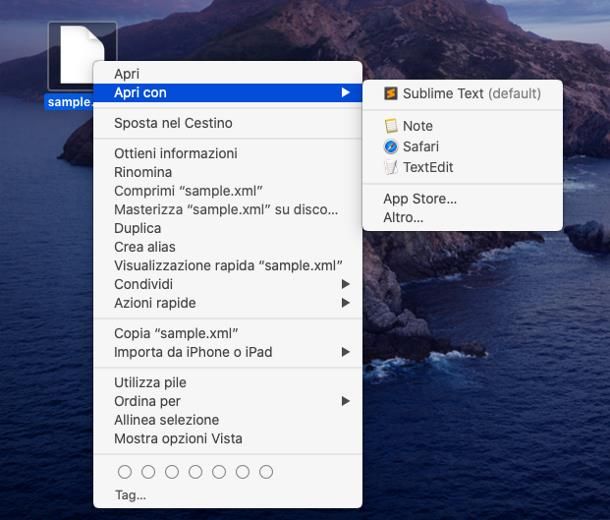Open Ottieni informazioni
Image resolution: width=610 pixels, height=520 pixels.
point(228,153)
